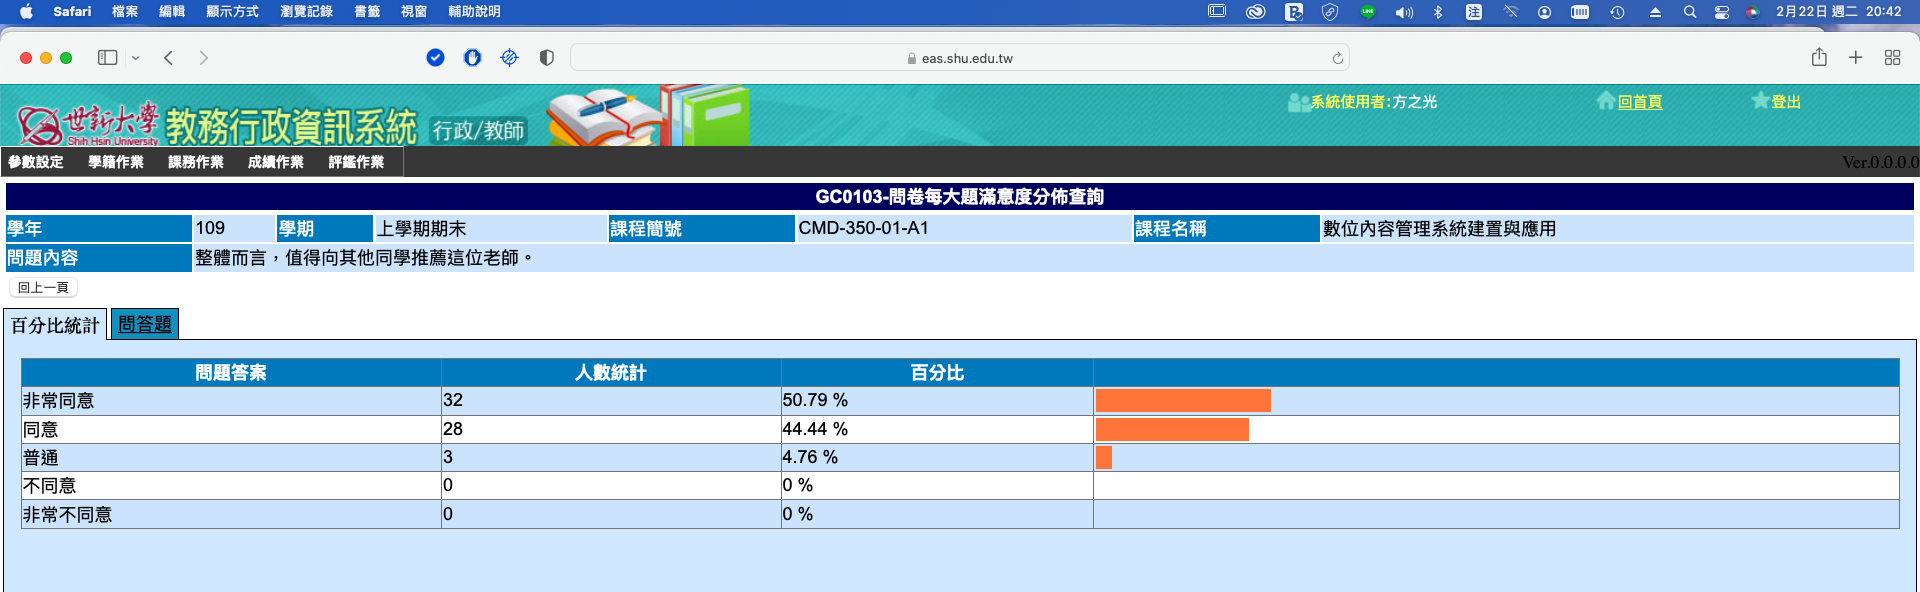Viewport: 1920px width, 592px height.
Task: Click the eas.shu.edu.tw address bar
Action: [x=960, y=58]
